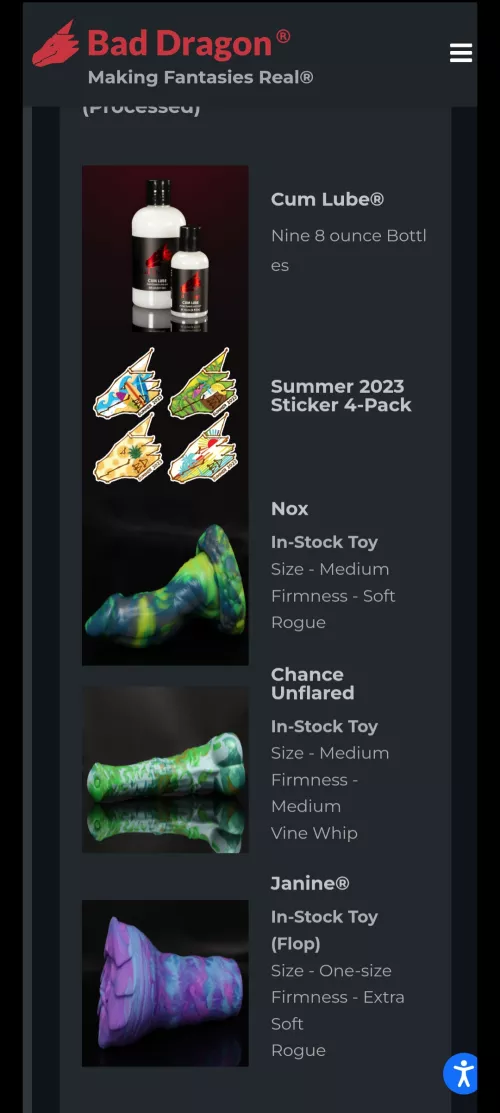Open the Chance Unflared product title
This screenshot has height=1113, width=500.
coord(312,684)
